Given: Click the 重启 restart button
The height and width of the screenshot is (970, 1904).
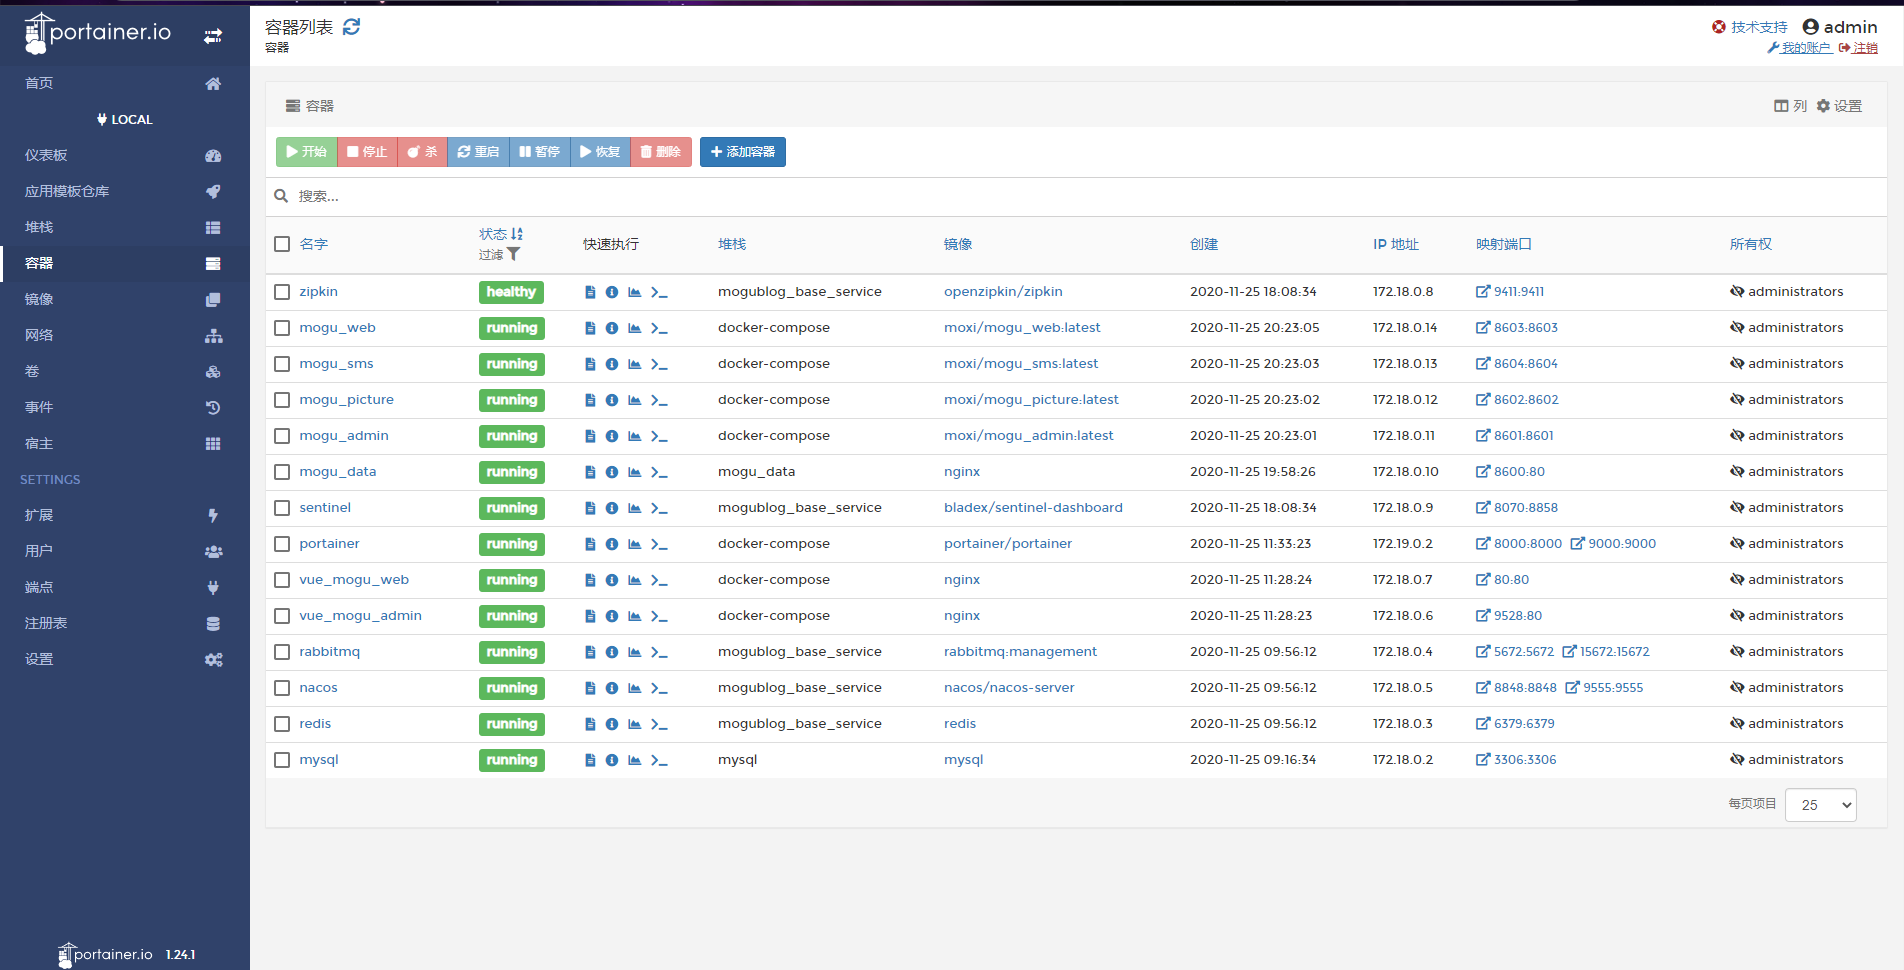Looking at the screenshot, I should coord(478,152).
